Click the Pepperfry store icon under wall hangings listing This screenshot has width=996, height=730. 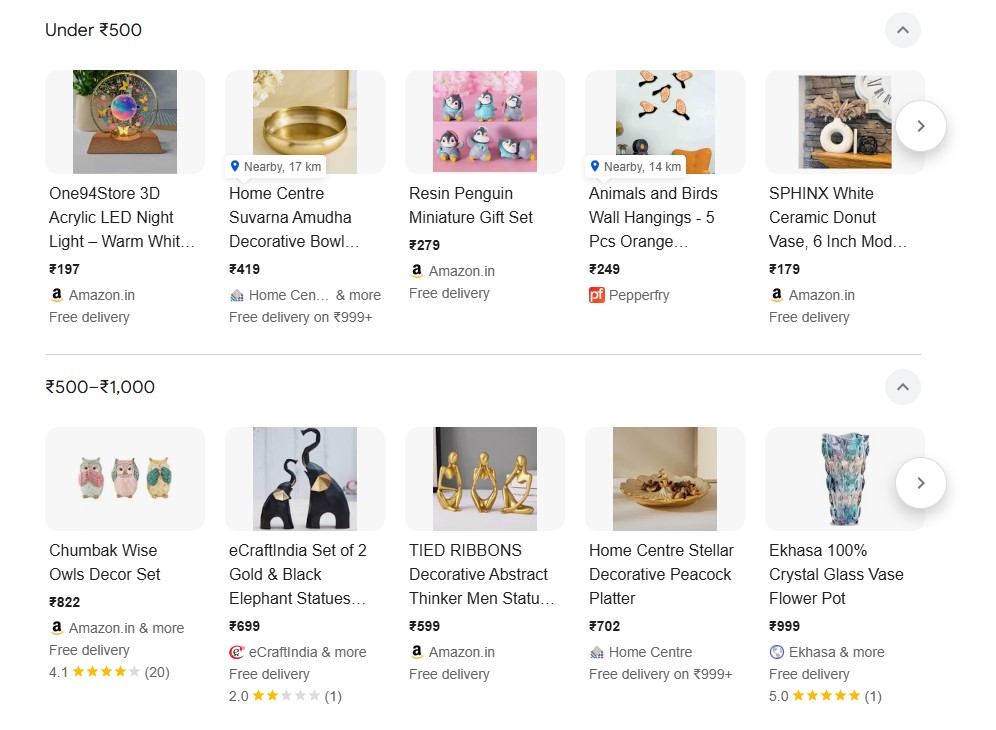click(599, 295)
